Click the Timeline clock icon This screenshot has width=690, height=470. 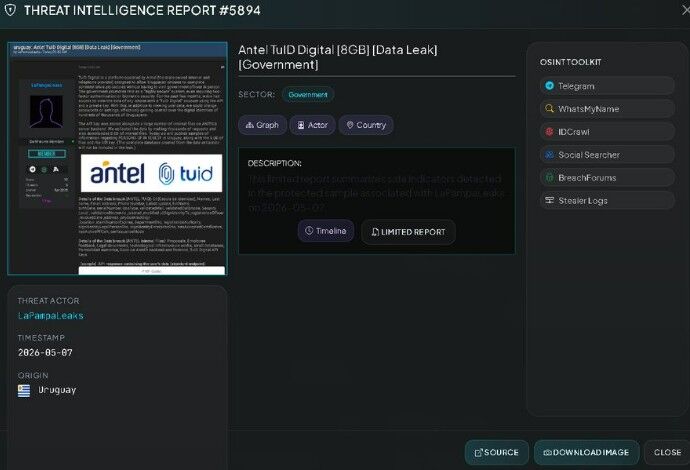coord(309,231)
